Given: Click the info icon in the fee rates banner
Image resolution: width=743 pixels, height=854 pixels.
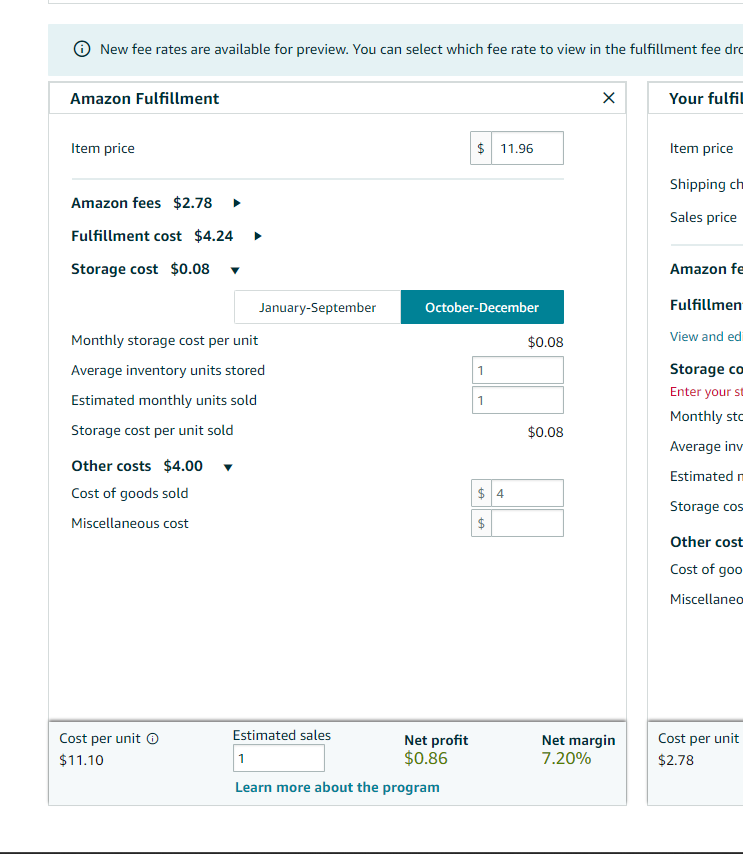Looking at the screenshot, I should click(82, 49).
